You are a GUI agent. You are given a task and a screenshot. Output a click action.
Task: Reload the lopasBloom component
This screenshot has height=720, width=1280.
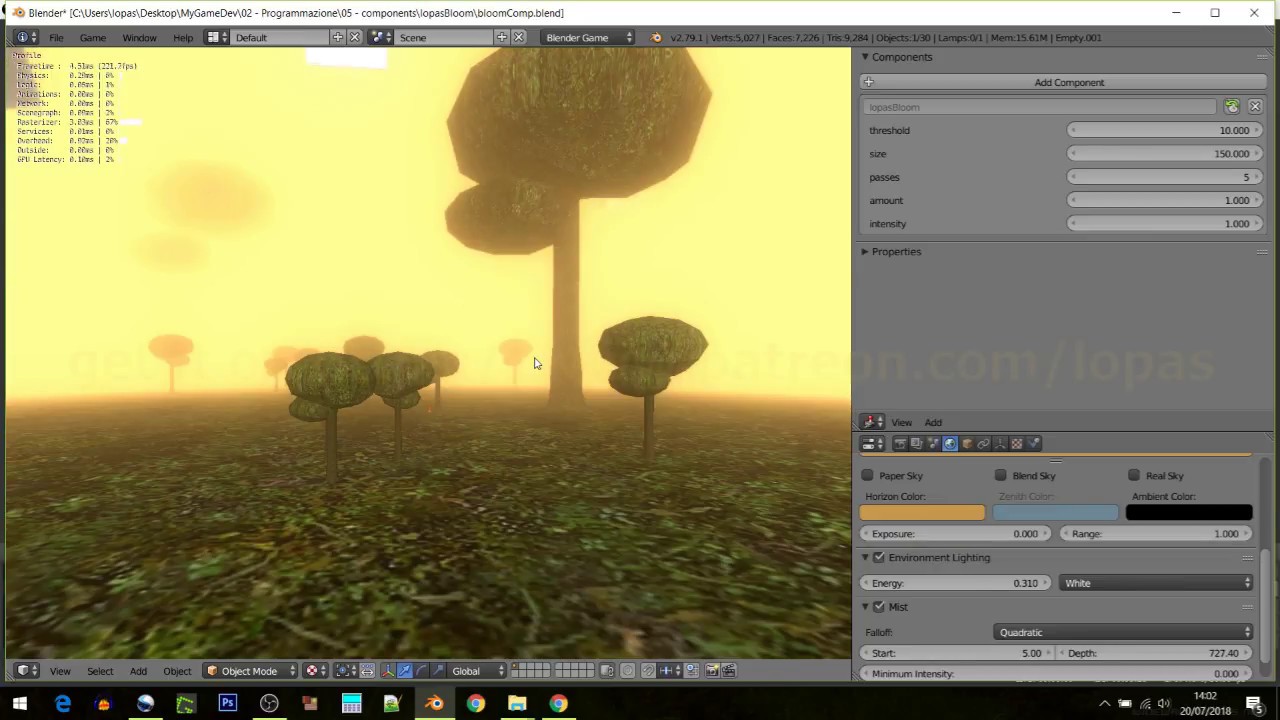tap(1232, 107)
